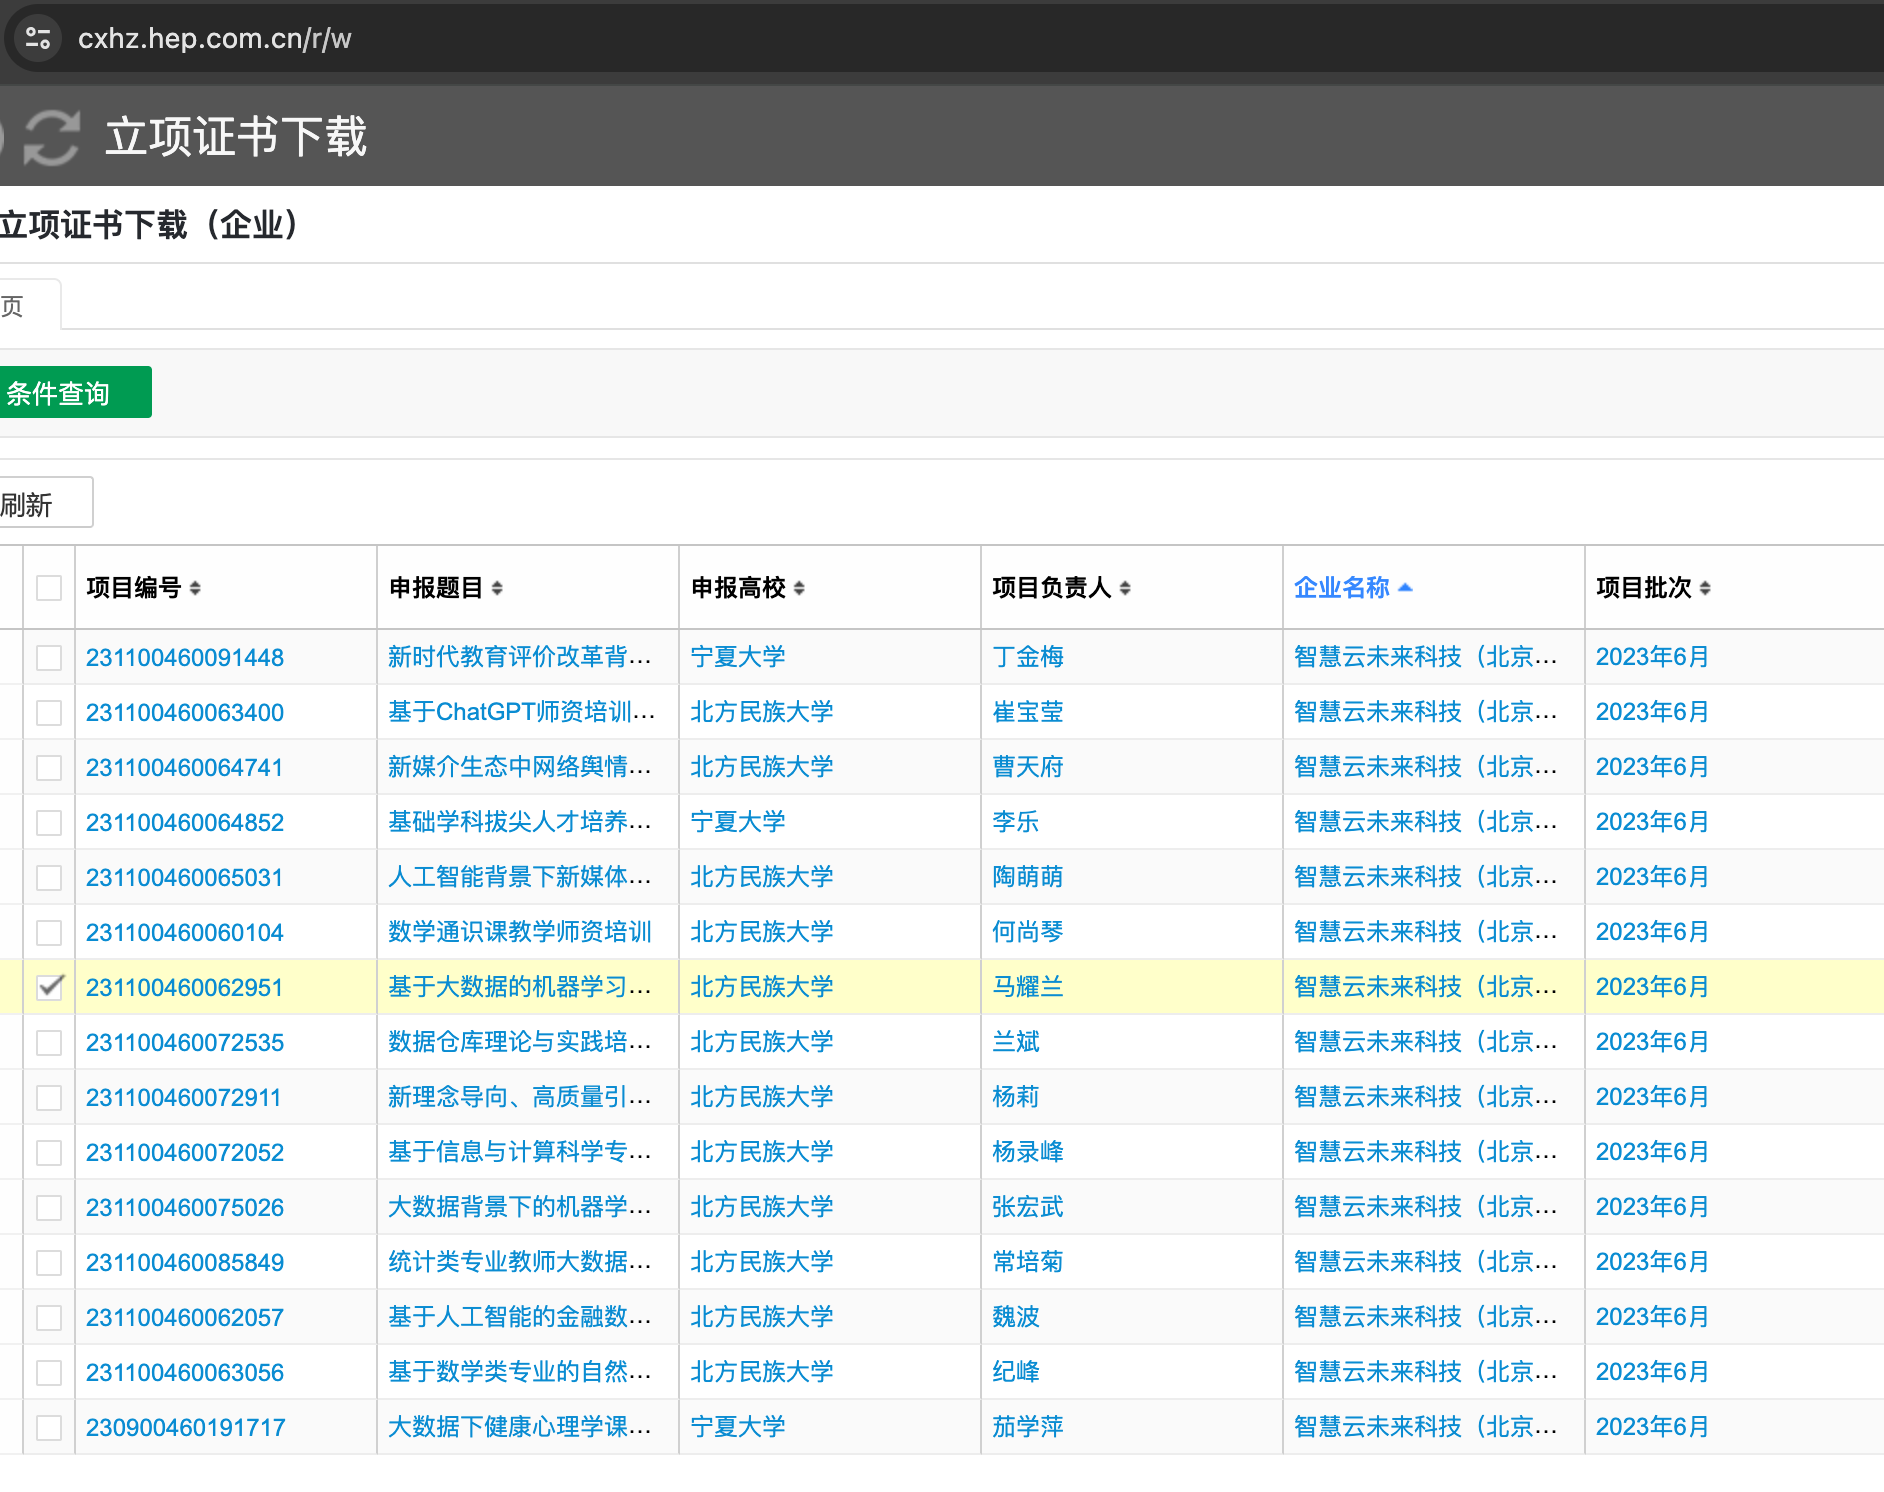The width and height of the screenshot is (1884, 1492).
Task: Click project leader 杨莉
Action: pyautogui.click(x=1016, y=1097)
